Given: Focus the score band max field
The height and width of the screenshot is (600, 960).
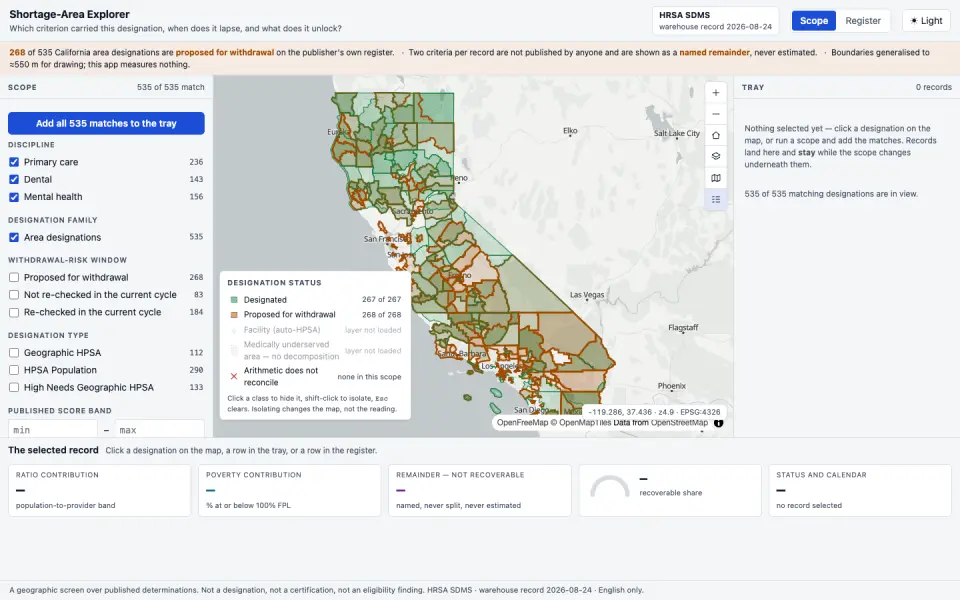Looking at the screenshot, I should 159,430.
